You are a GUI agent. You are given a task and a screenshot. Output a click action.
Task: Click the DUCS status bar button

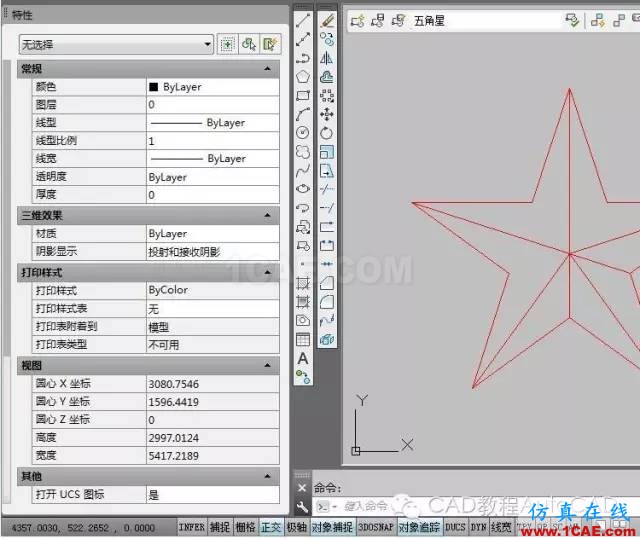(x=455, y=527)
